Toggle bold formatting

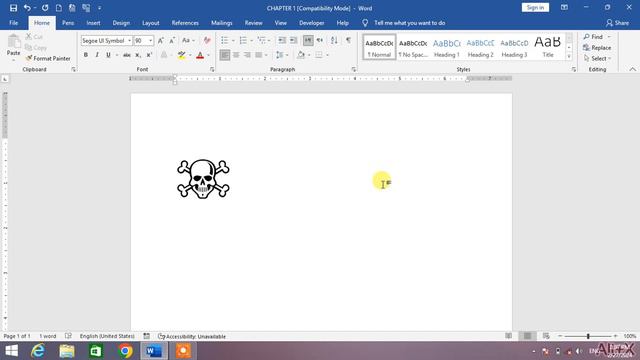pos(86,55)
